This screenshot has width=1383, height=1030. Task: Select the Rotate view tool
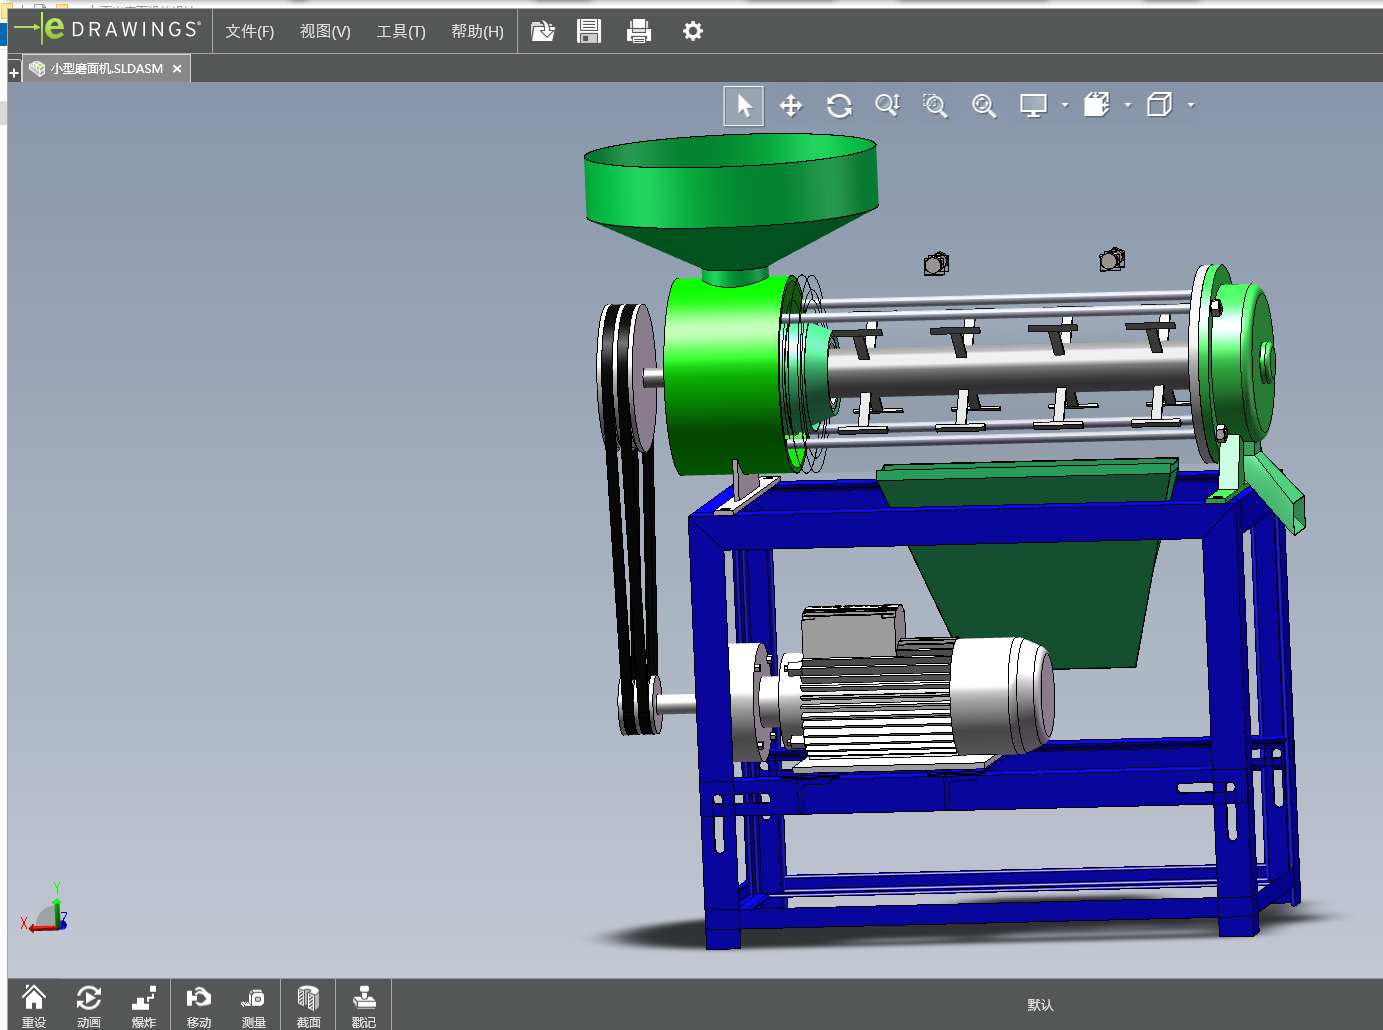pyautogui.click(x=839, y=106)
